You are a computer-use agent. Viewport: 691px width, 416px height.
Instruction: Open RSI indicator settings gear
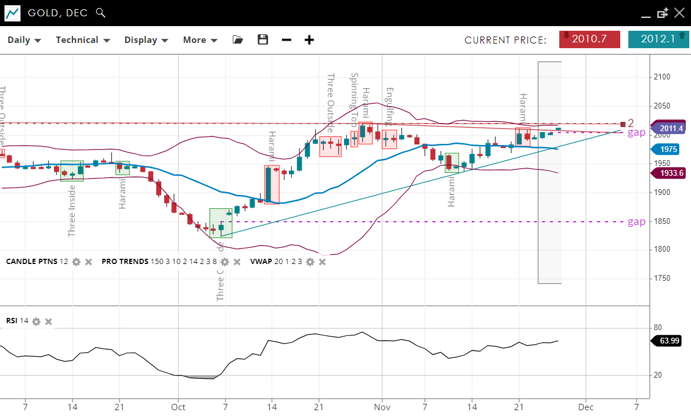click(36, 321)
